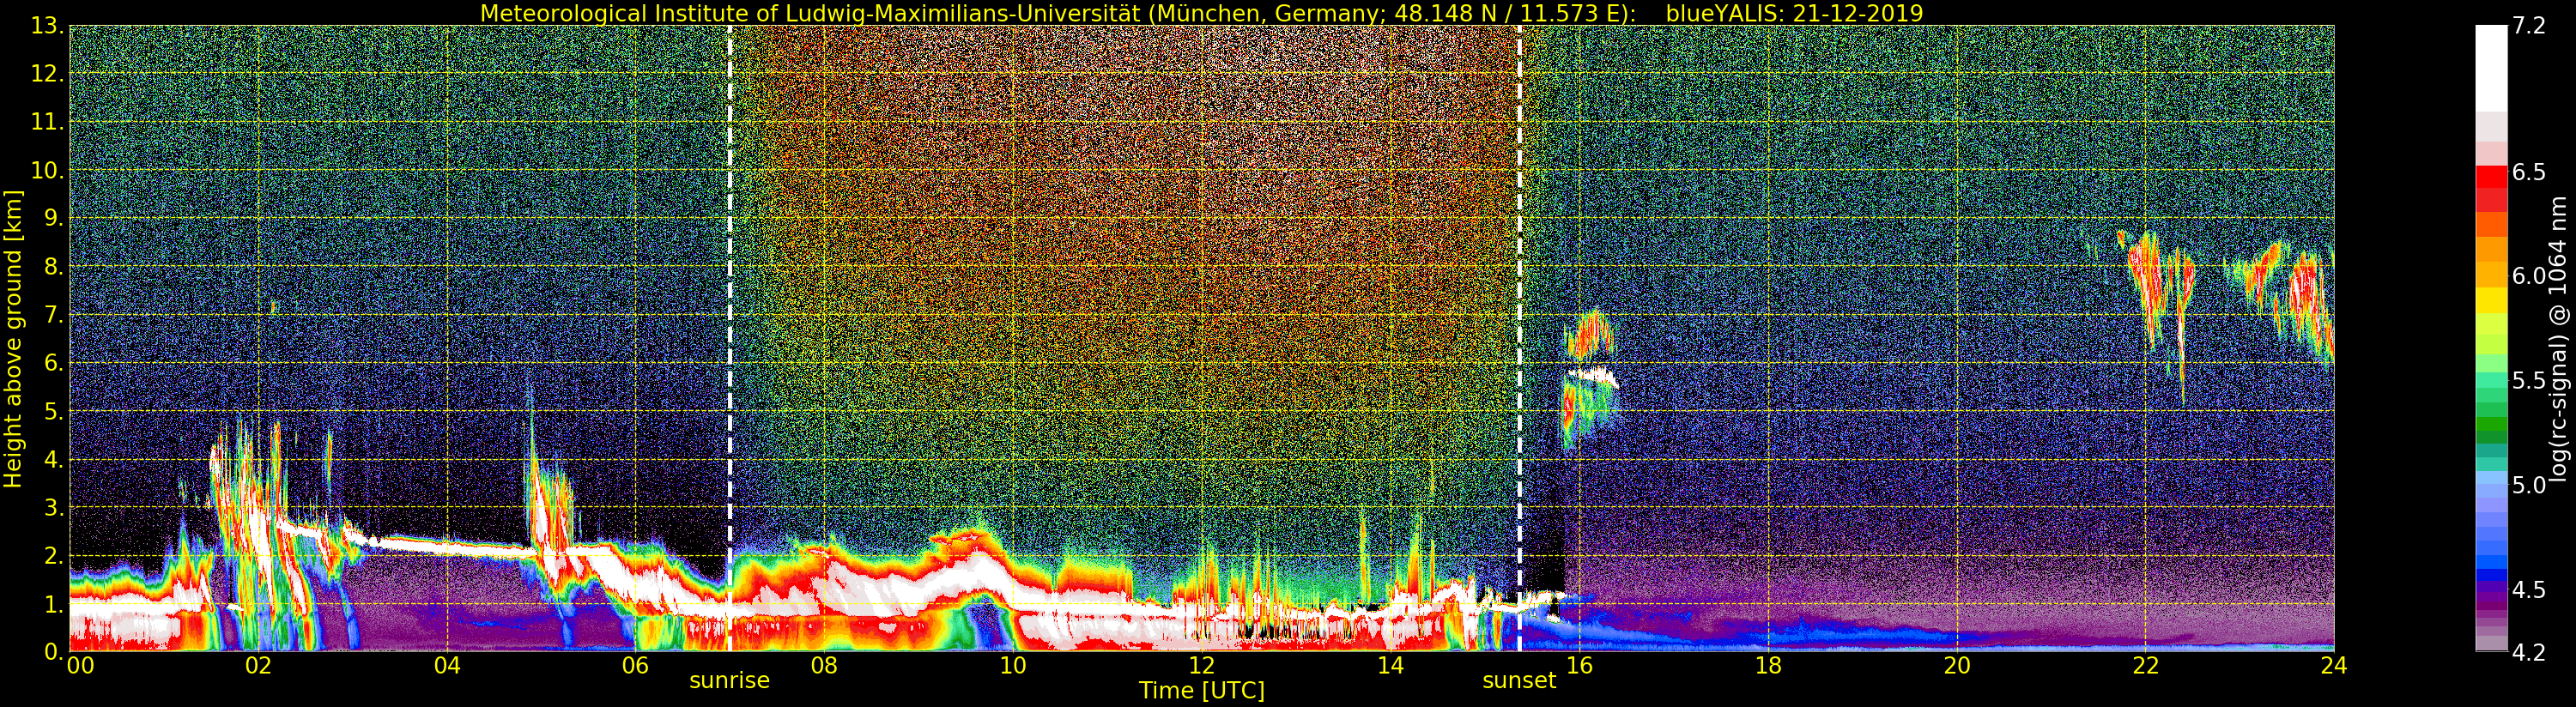Screen dimensions: 2576x707
Task: Click the green segment of the colorbar
Action: [2491, 423]
